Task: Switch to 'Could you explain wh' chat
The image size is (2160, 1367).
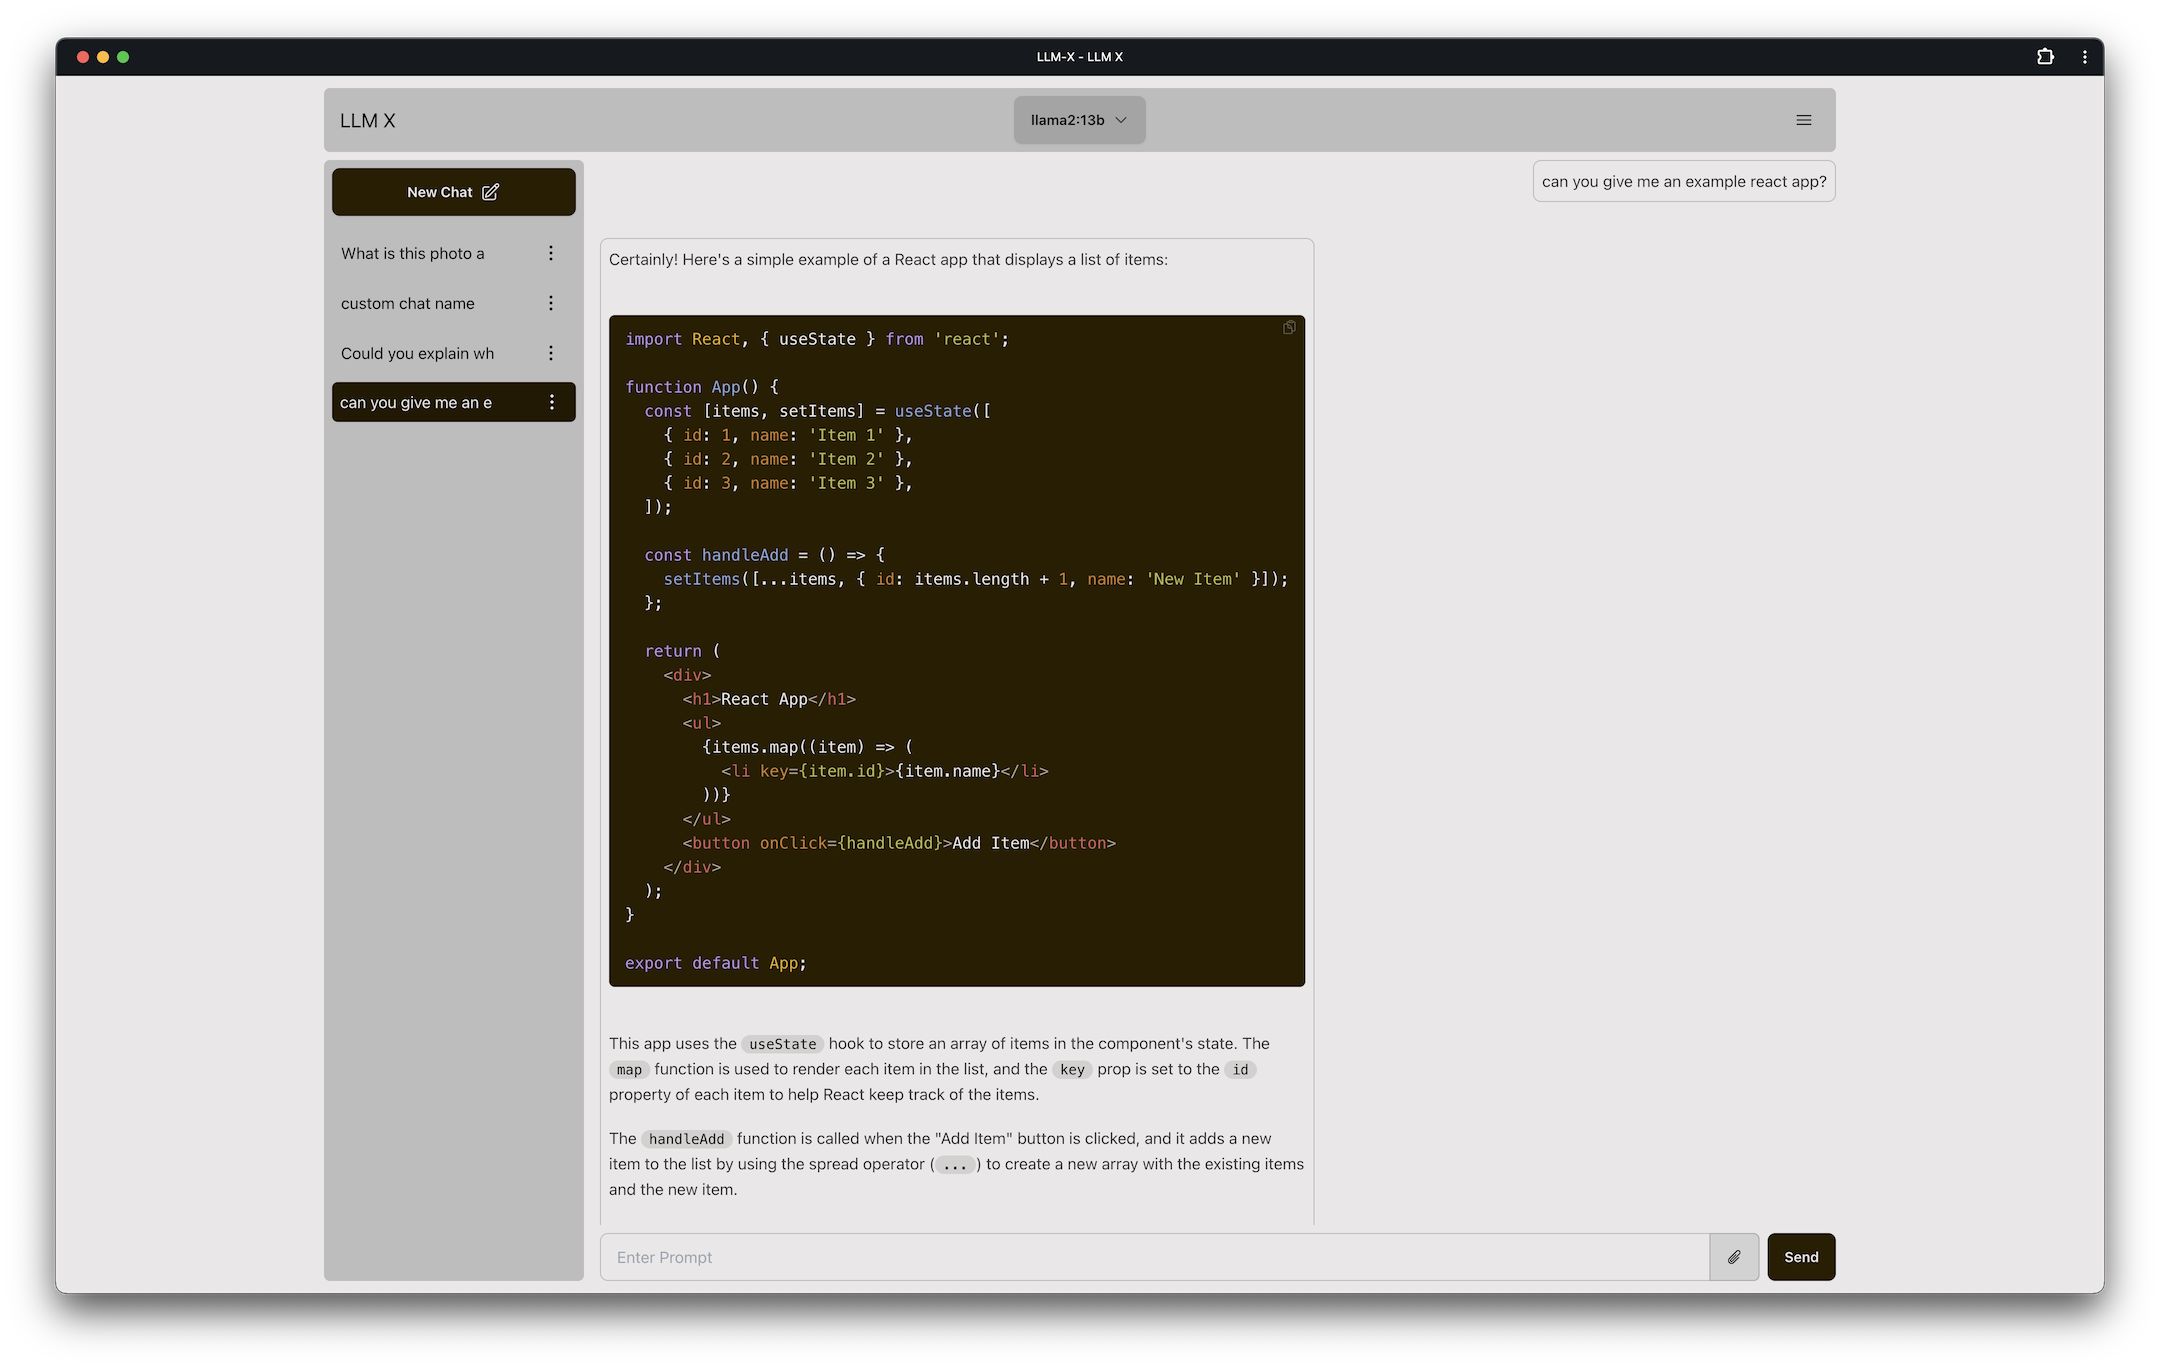Action: click(417, 353)
